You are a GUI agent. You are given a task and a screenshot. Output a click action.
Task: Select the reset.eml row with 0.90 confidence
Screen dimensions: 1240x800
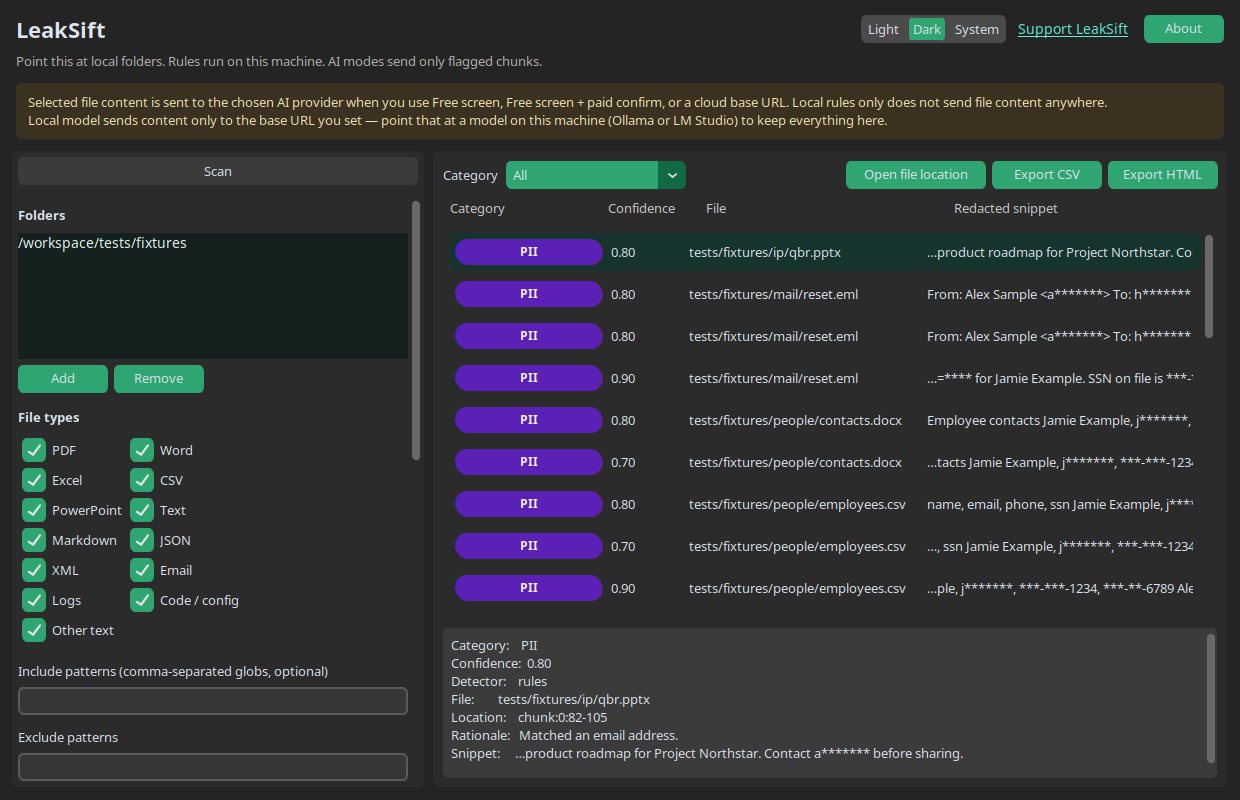(x=823, y=378)
